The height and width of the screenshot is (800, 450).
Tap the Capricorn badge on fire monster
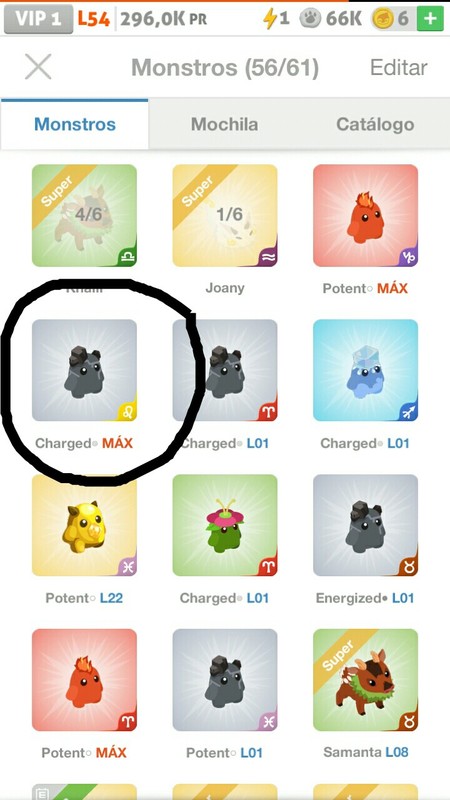(x=409, y=257)
